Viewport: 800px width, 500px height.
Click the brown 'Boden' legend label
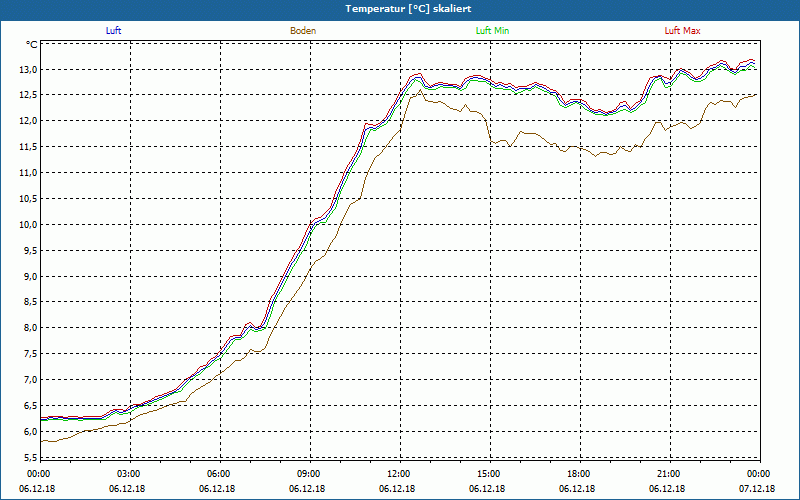pos(303,31)
